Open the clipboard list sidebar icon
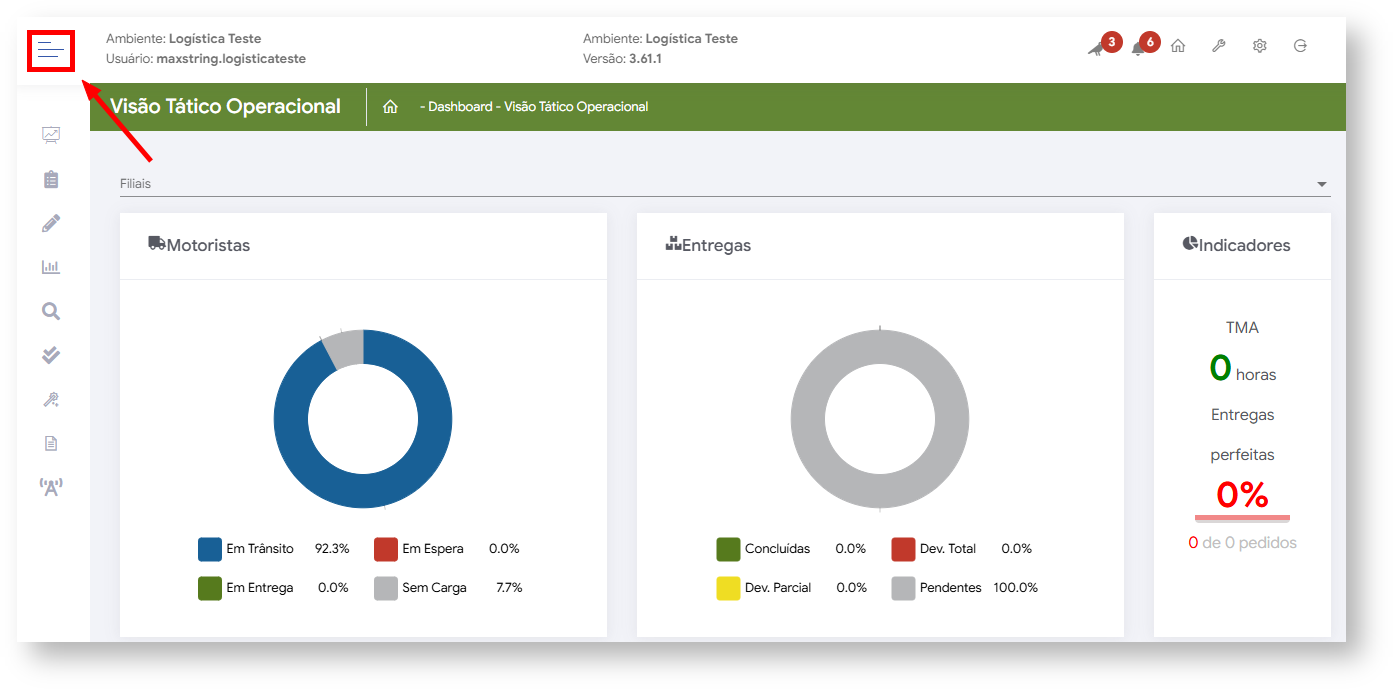 click(51, 179)
